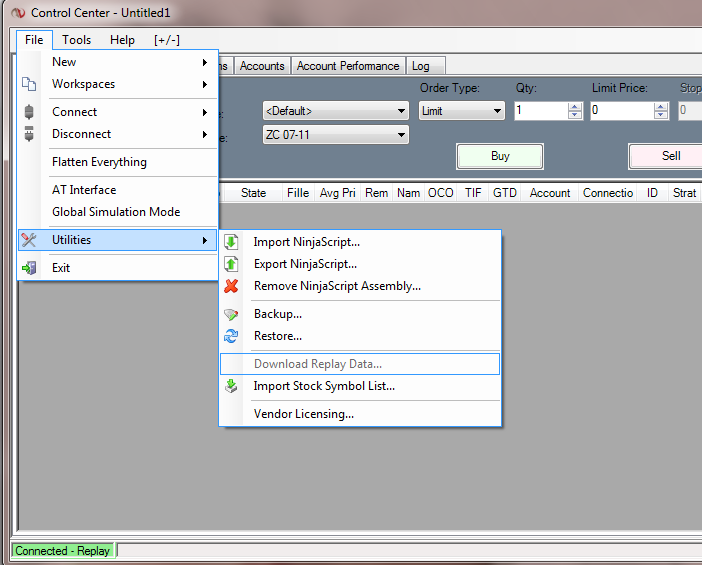Increase Limit Price with up arrow
Image resolution: width=702 pixels, height=565 pixels.
click(x=660, y=107)
